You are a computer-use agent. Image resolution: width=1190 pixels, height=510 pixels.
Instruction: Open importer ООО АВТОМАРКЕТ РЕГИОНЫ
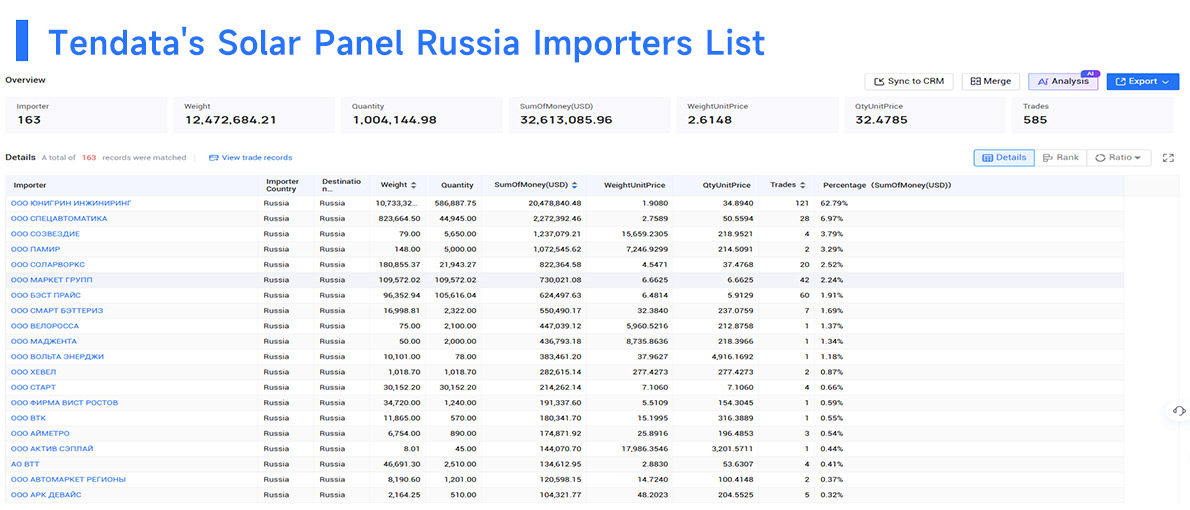68,480
